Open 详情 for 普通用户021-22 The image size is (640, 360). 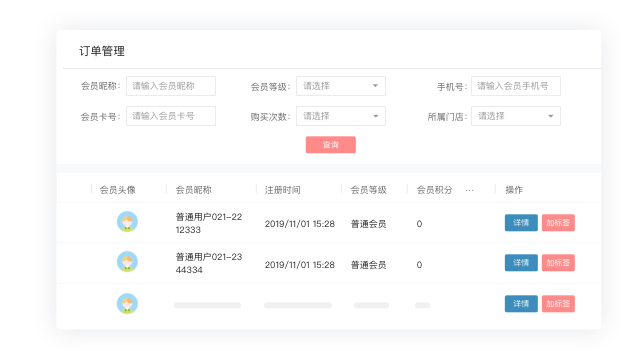coord(521,223)
